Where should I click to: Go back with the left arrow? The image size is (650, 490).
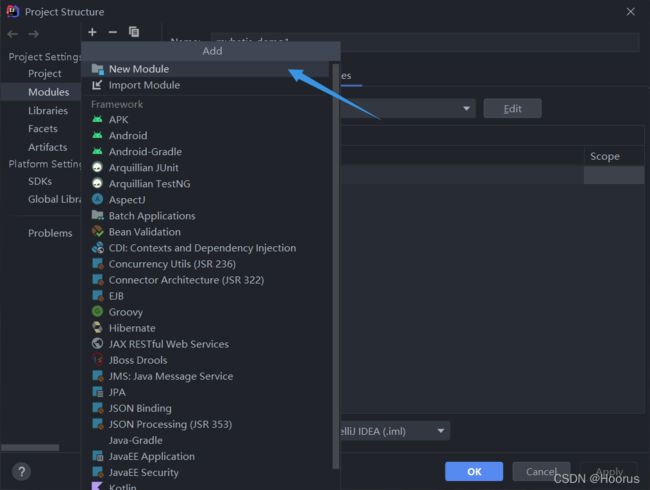coord(13,34)
